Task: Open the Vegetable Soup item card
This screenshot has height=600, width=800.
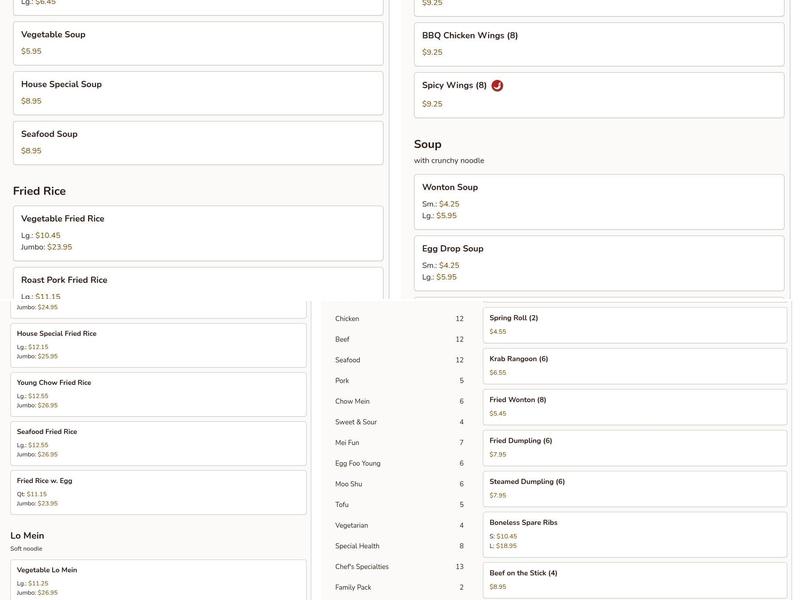Action: pyautogui.click(x=198, y=43)
